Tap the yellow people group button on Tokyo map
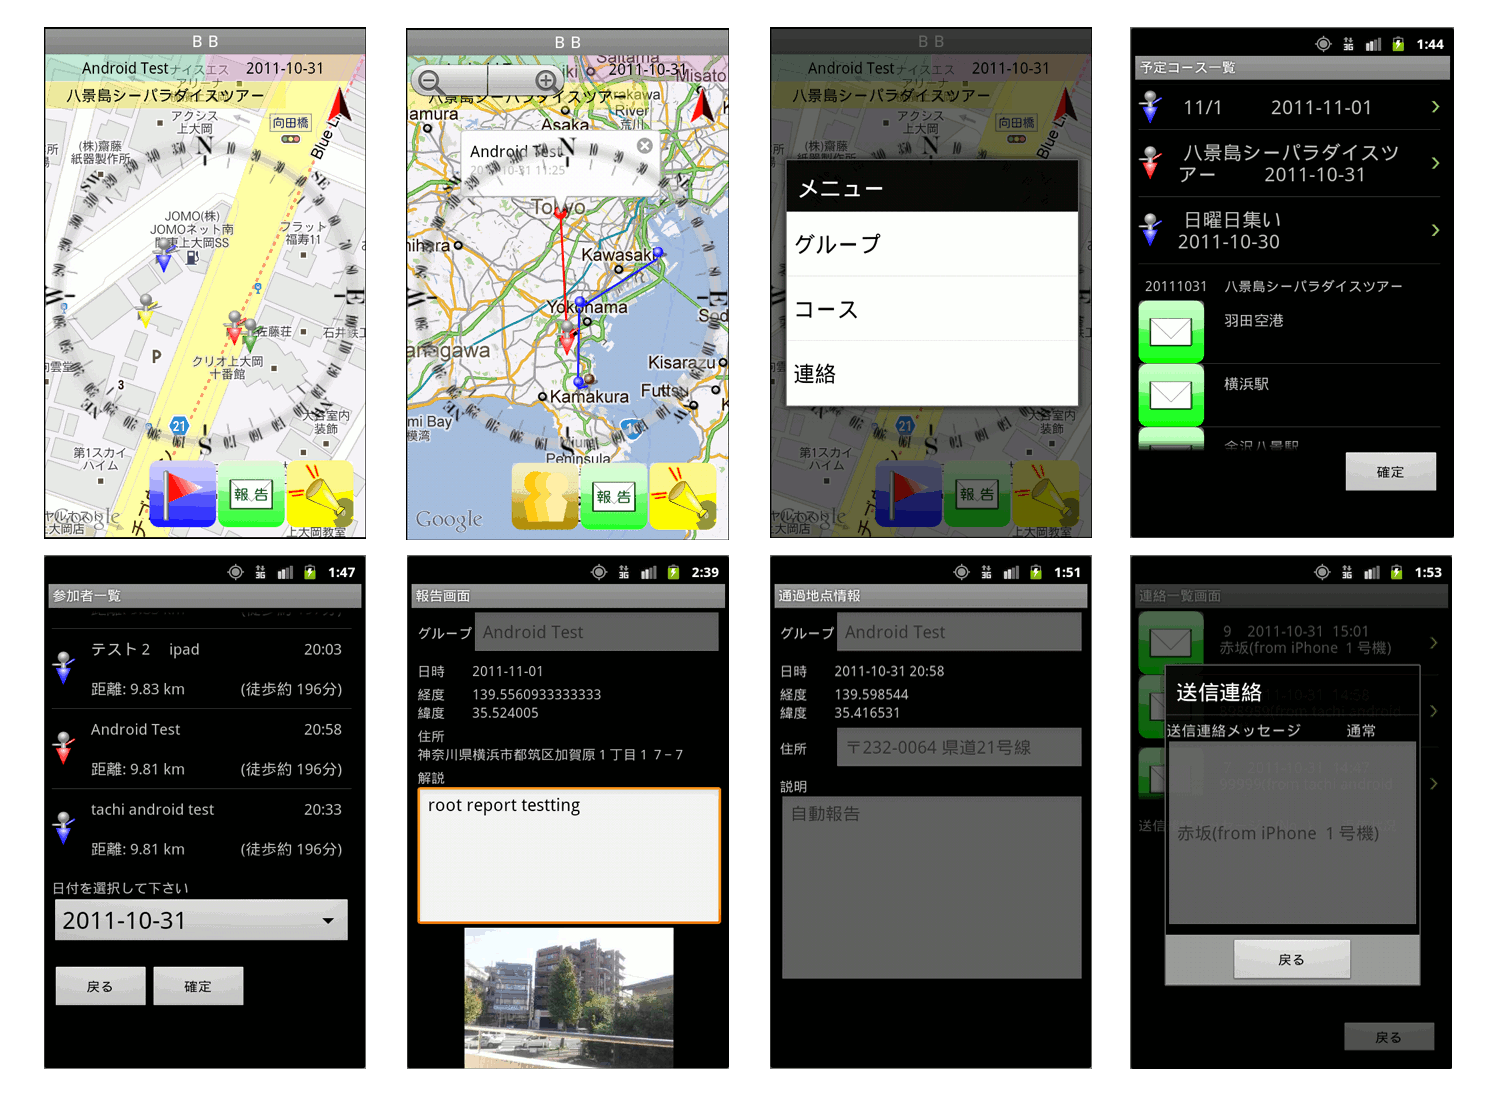This screenshot has width=1500, height=1100. tap(545, 495)
